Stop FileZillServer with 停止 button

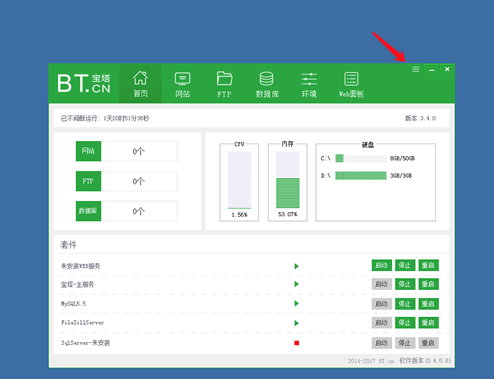coord(405,322)
